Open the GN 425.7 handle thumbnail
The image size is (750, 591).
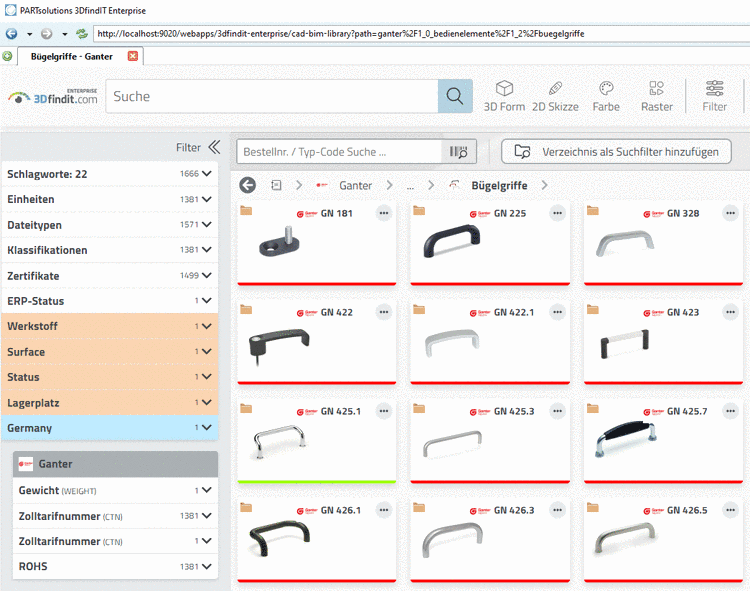[626, 438]
